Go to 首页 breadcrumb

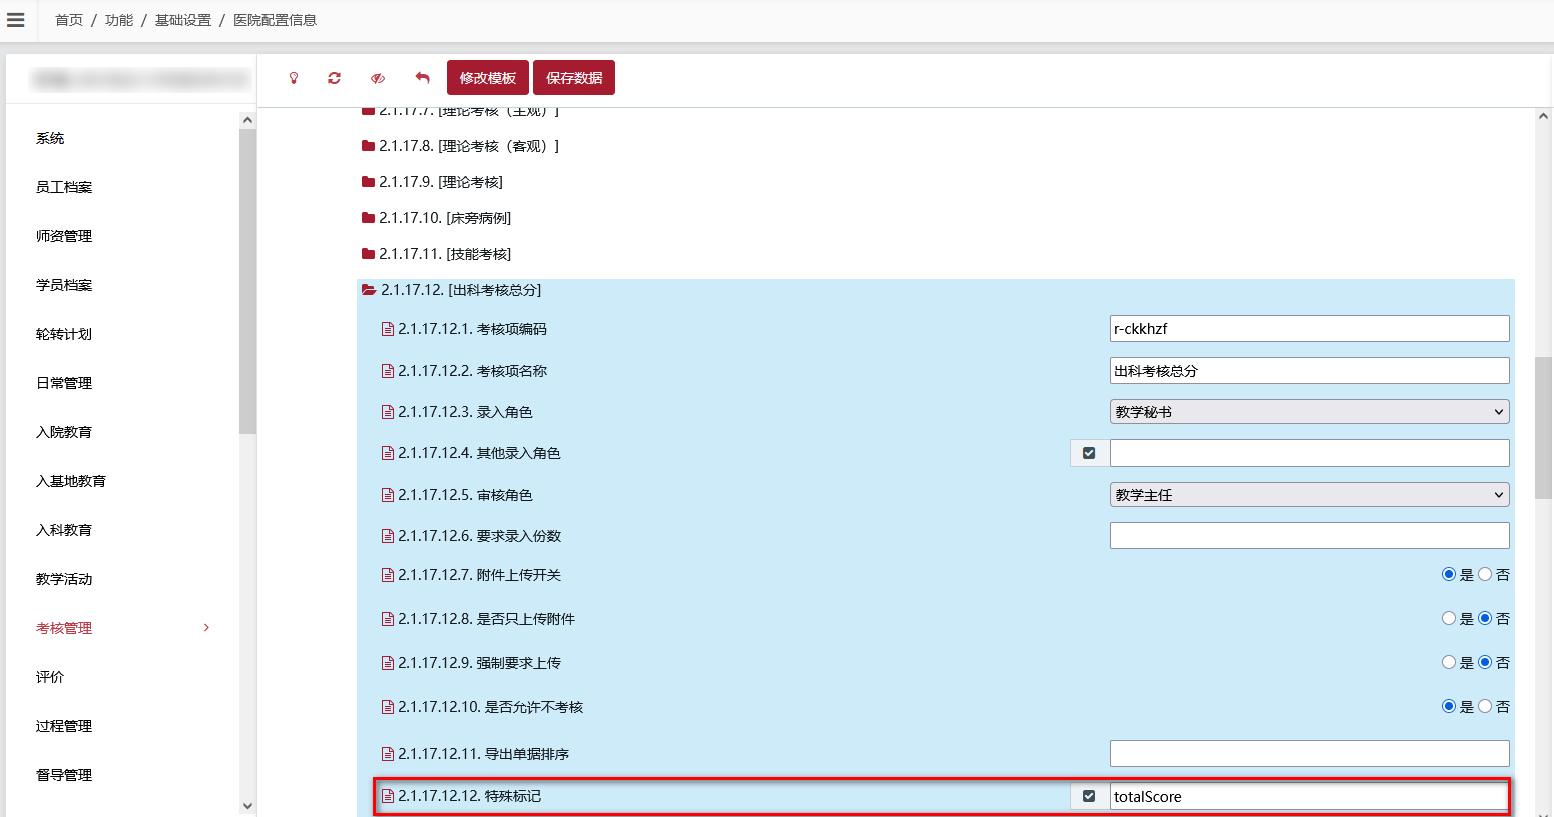(69, 20)
